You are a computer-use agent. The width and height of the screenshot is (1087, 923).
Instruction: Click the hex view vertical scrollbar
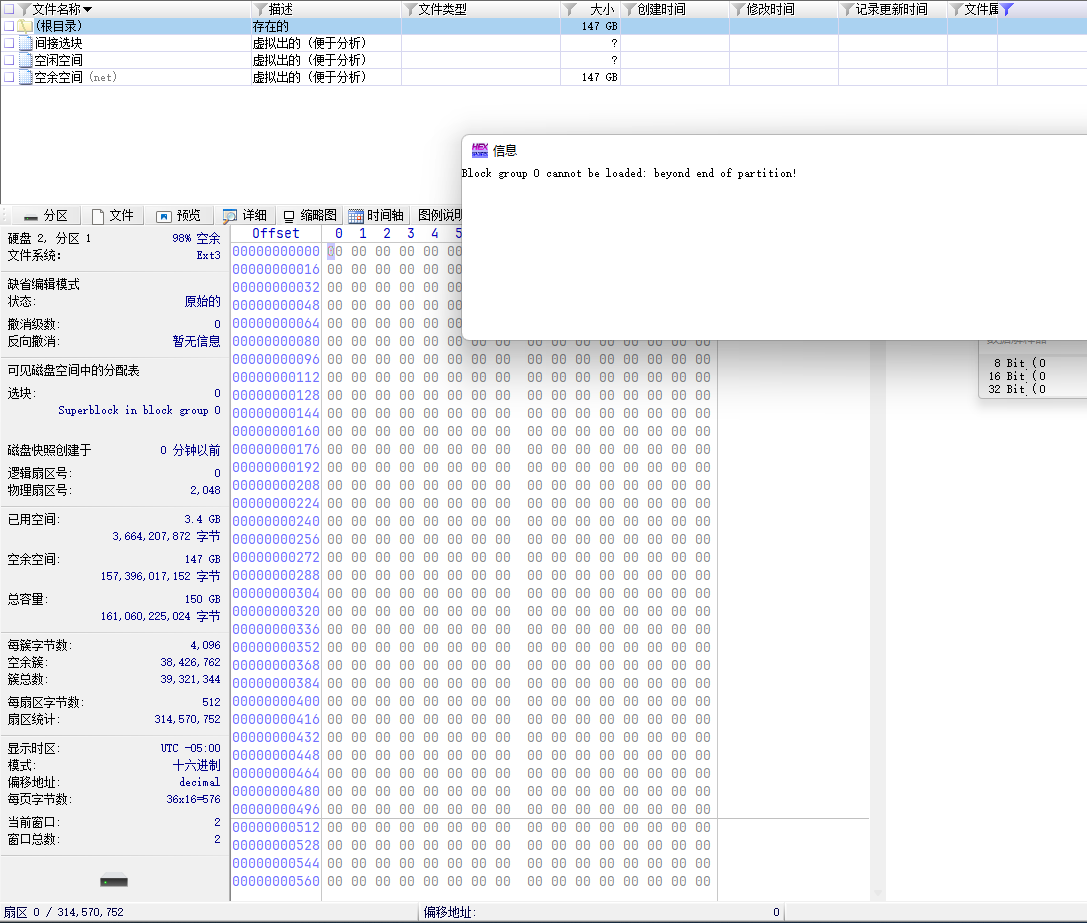878,617
